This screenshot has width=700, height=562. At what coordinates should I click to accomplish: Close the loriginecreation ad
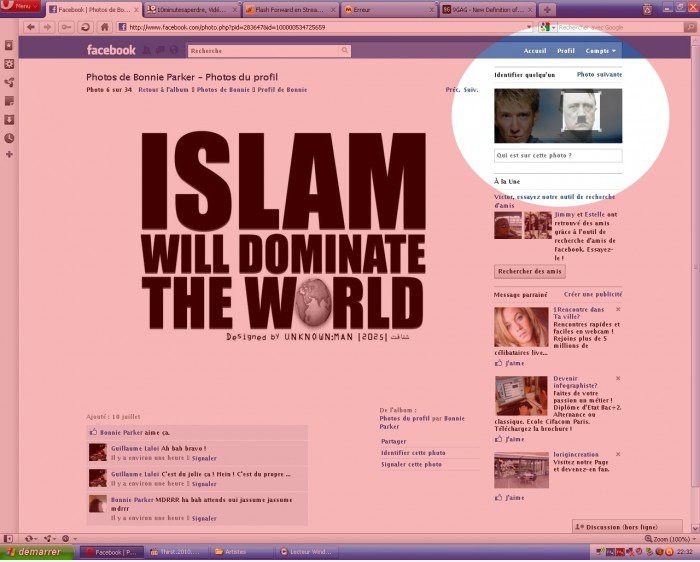[618, 454]
